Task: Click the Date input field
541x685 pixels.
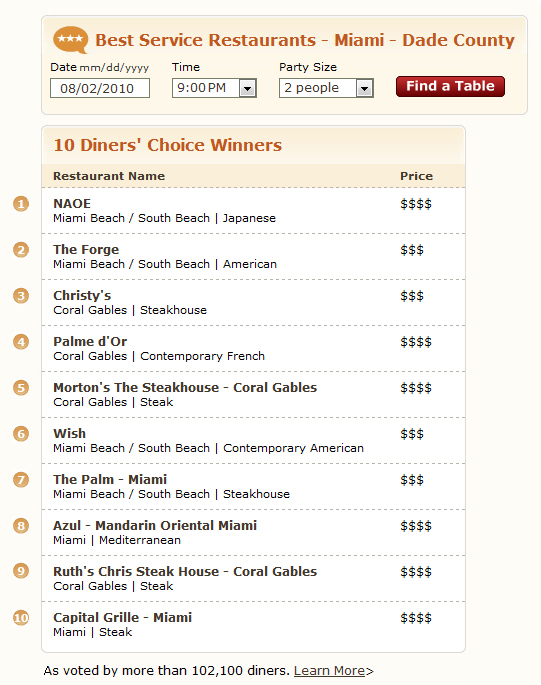Action: (100, 88)
